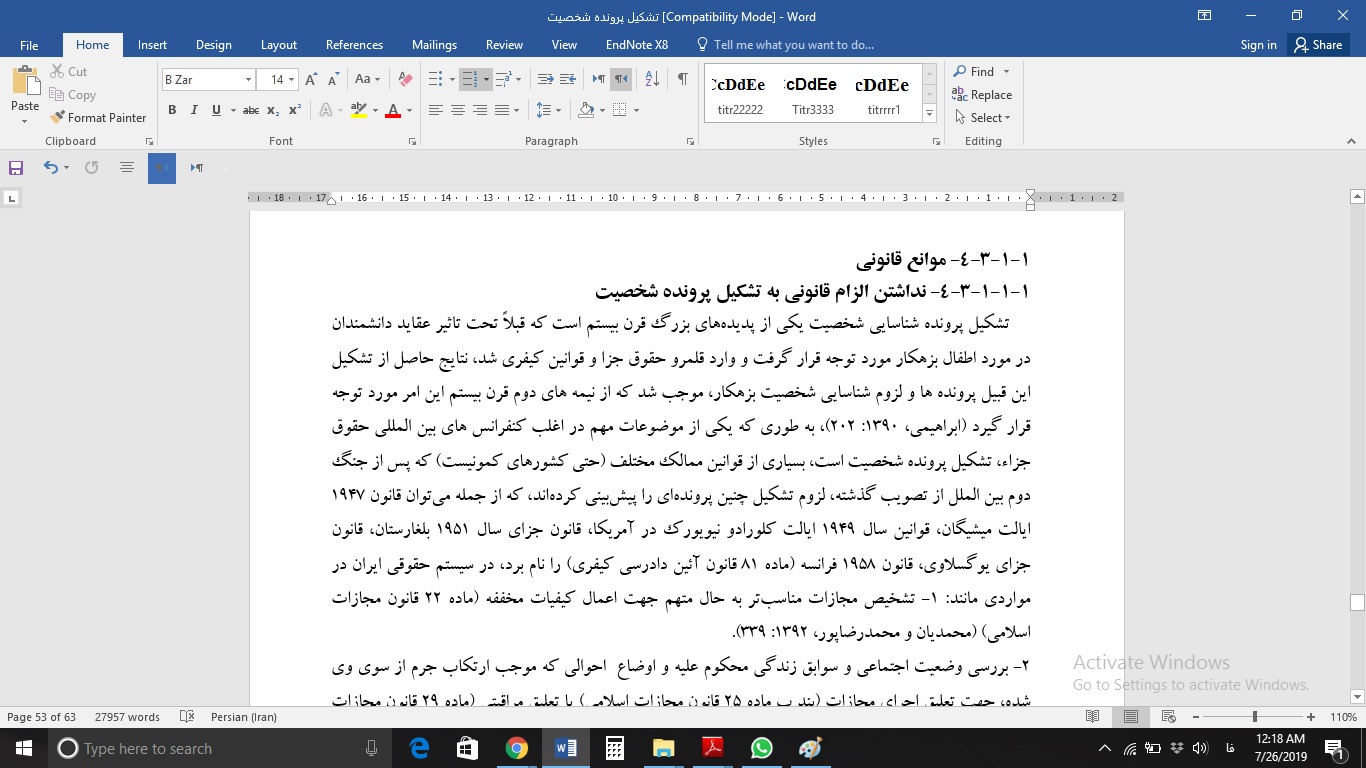This screenshot has width=1366, height=768.
Task: Grow the font size
Action: [x=309, y=78]
